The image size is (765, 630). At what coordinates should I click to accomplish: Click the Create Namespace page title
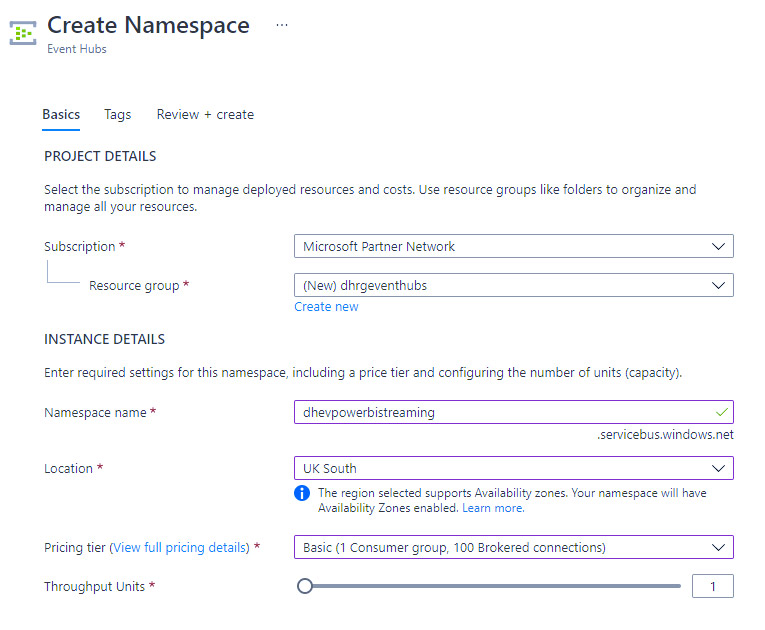pyautogui.click(x=148, y=25)
